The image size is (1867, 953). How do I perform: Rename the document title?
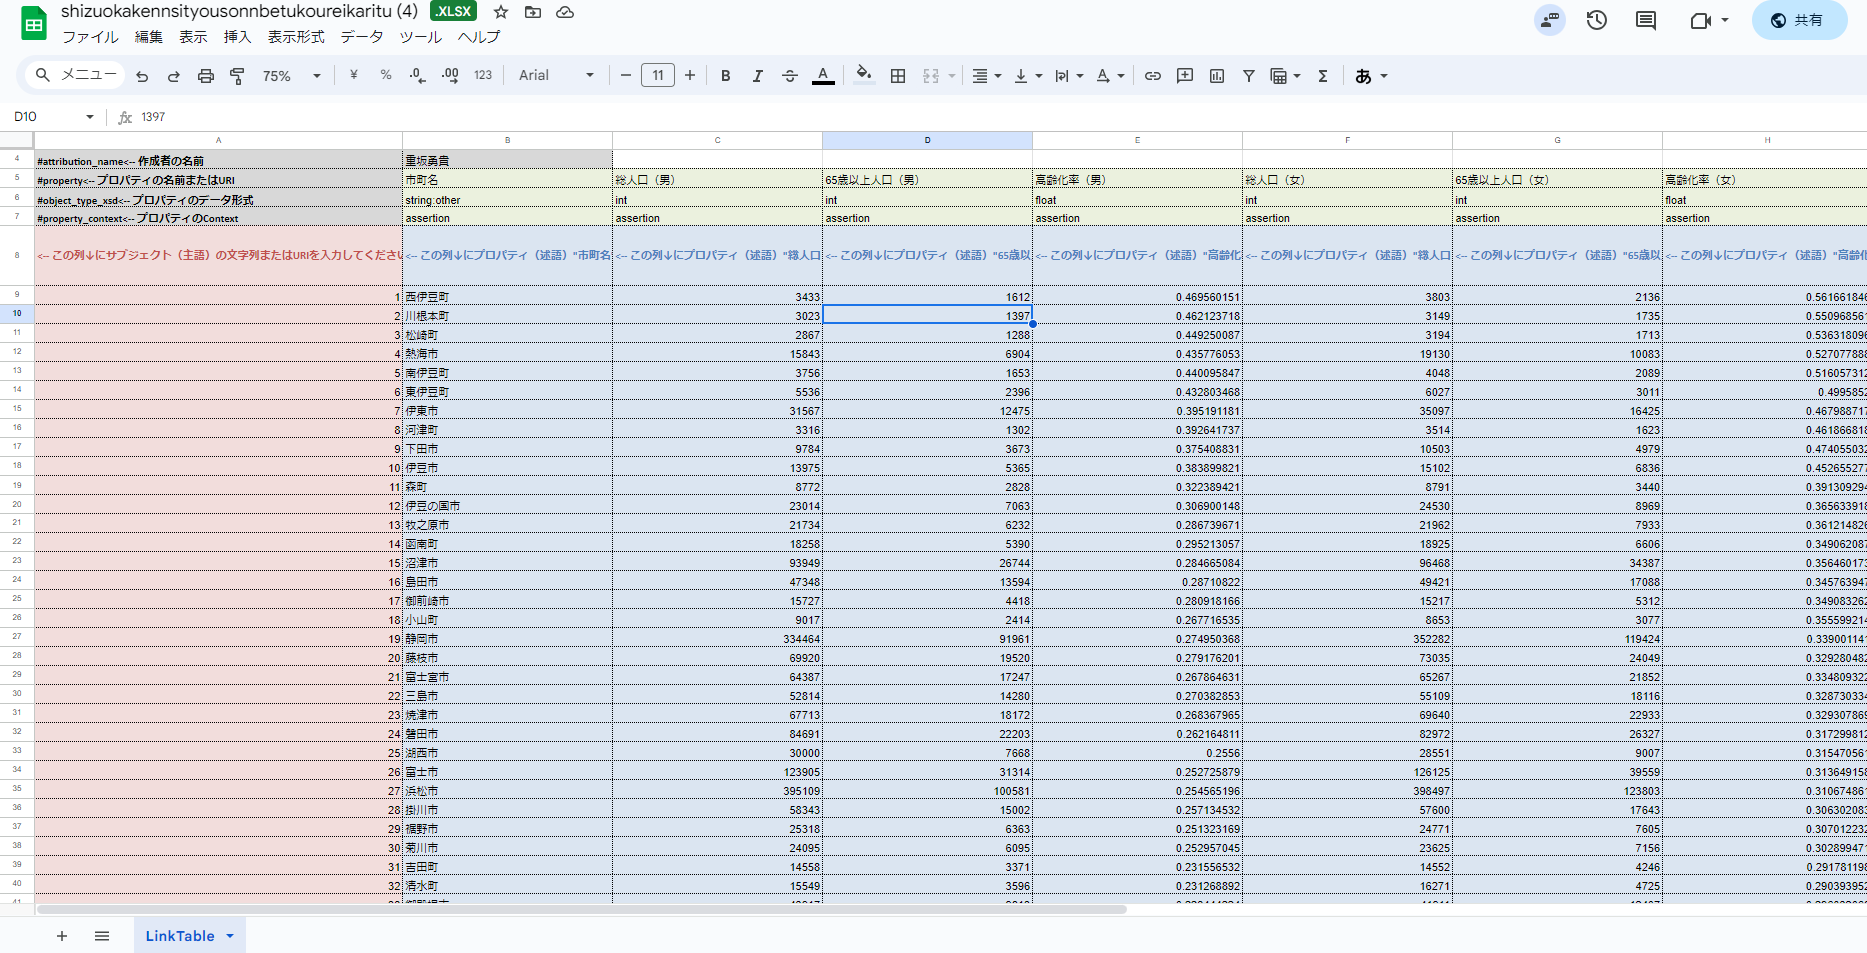click(x=240, y=11)
